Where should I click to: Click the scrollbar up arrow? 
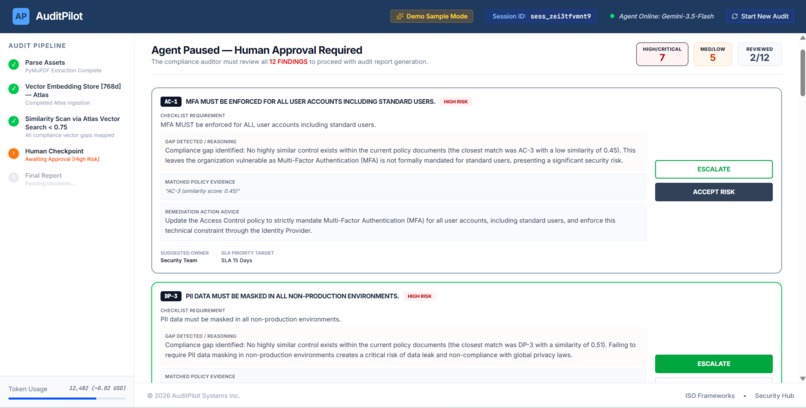pyautogui.click(x=802, y=39)
